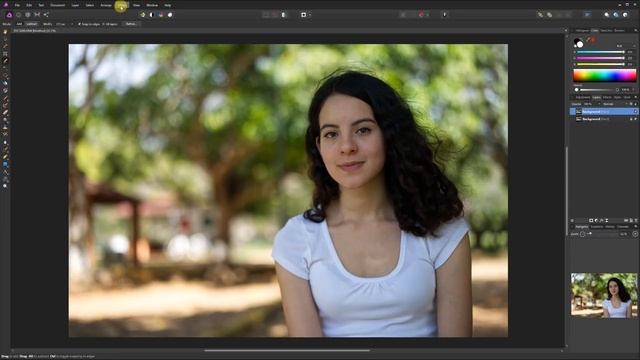This screenshot has height=360, width=640.
Task: Select the Rectangle shape tool
Action: tap(5, 164)
